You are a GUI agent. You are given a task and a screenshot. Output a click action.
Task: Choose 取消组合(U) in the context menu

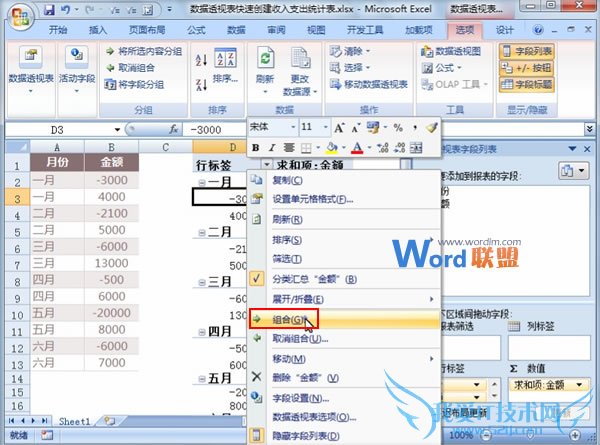(344, 339)
